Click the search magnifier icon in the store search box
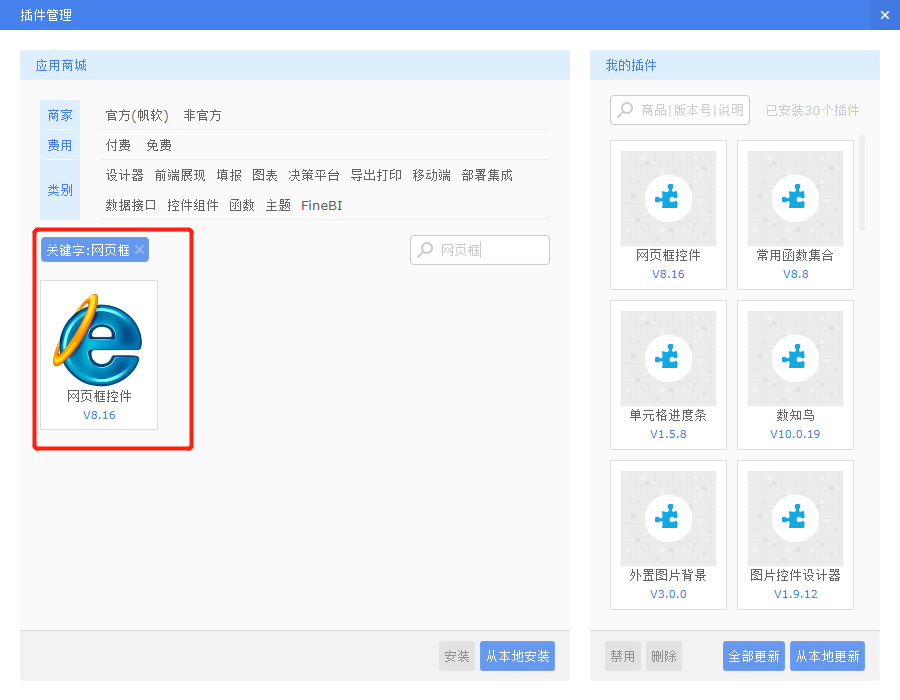Image resolution: width=900 pixels, height=700 pixels. (x=425, y=250)
